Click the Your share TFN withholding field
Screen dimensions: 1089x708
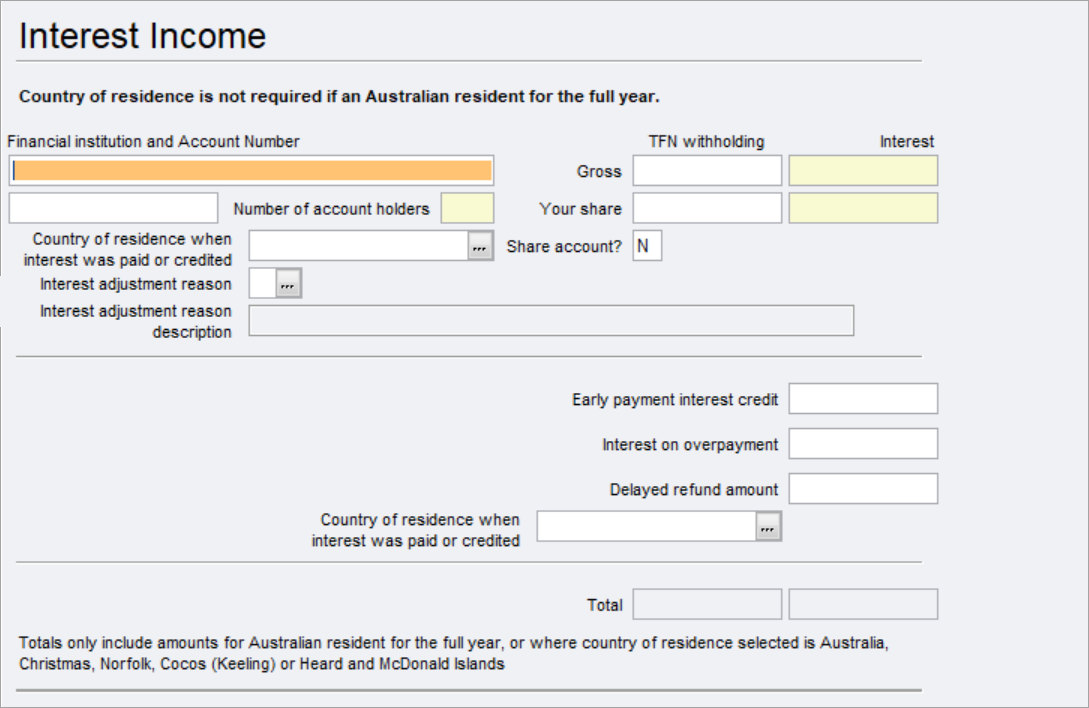point(705,208)
